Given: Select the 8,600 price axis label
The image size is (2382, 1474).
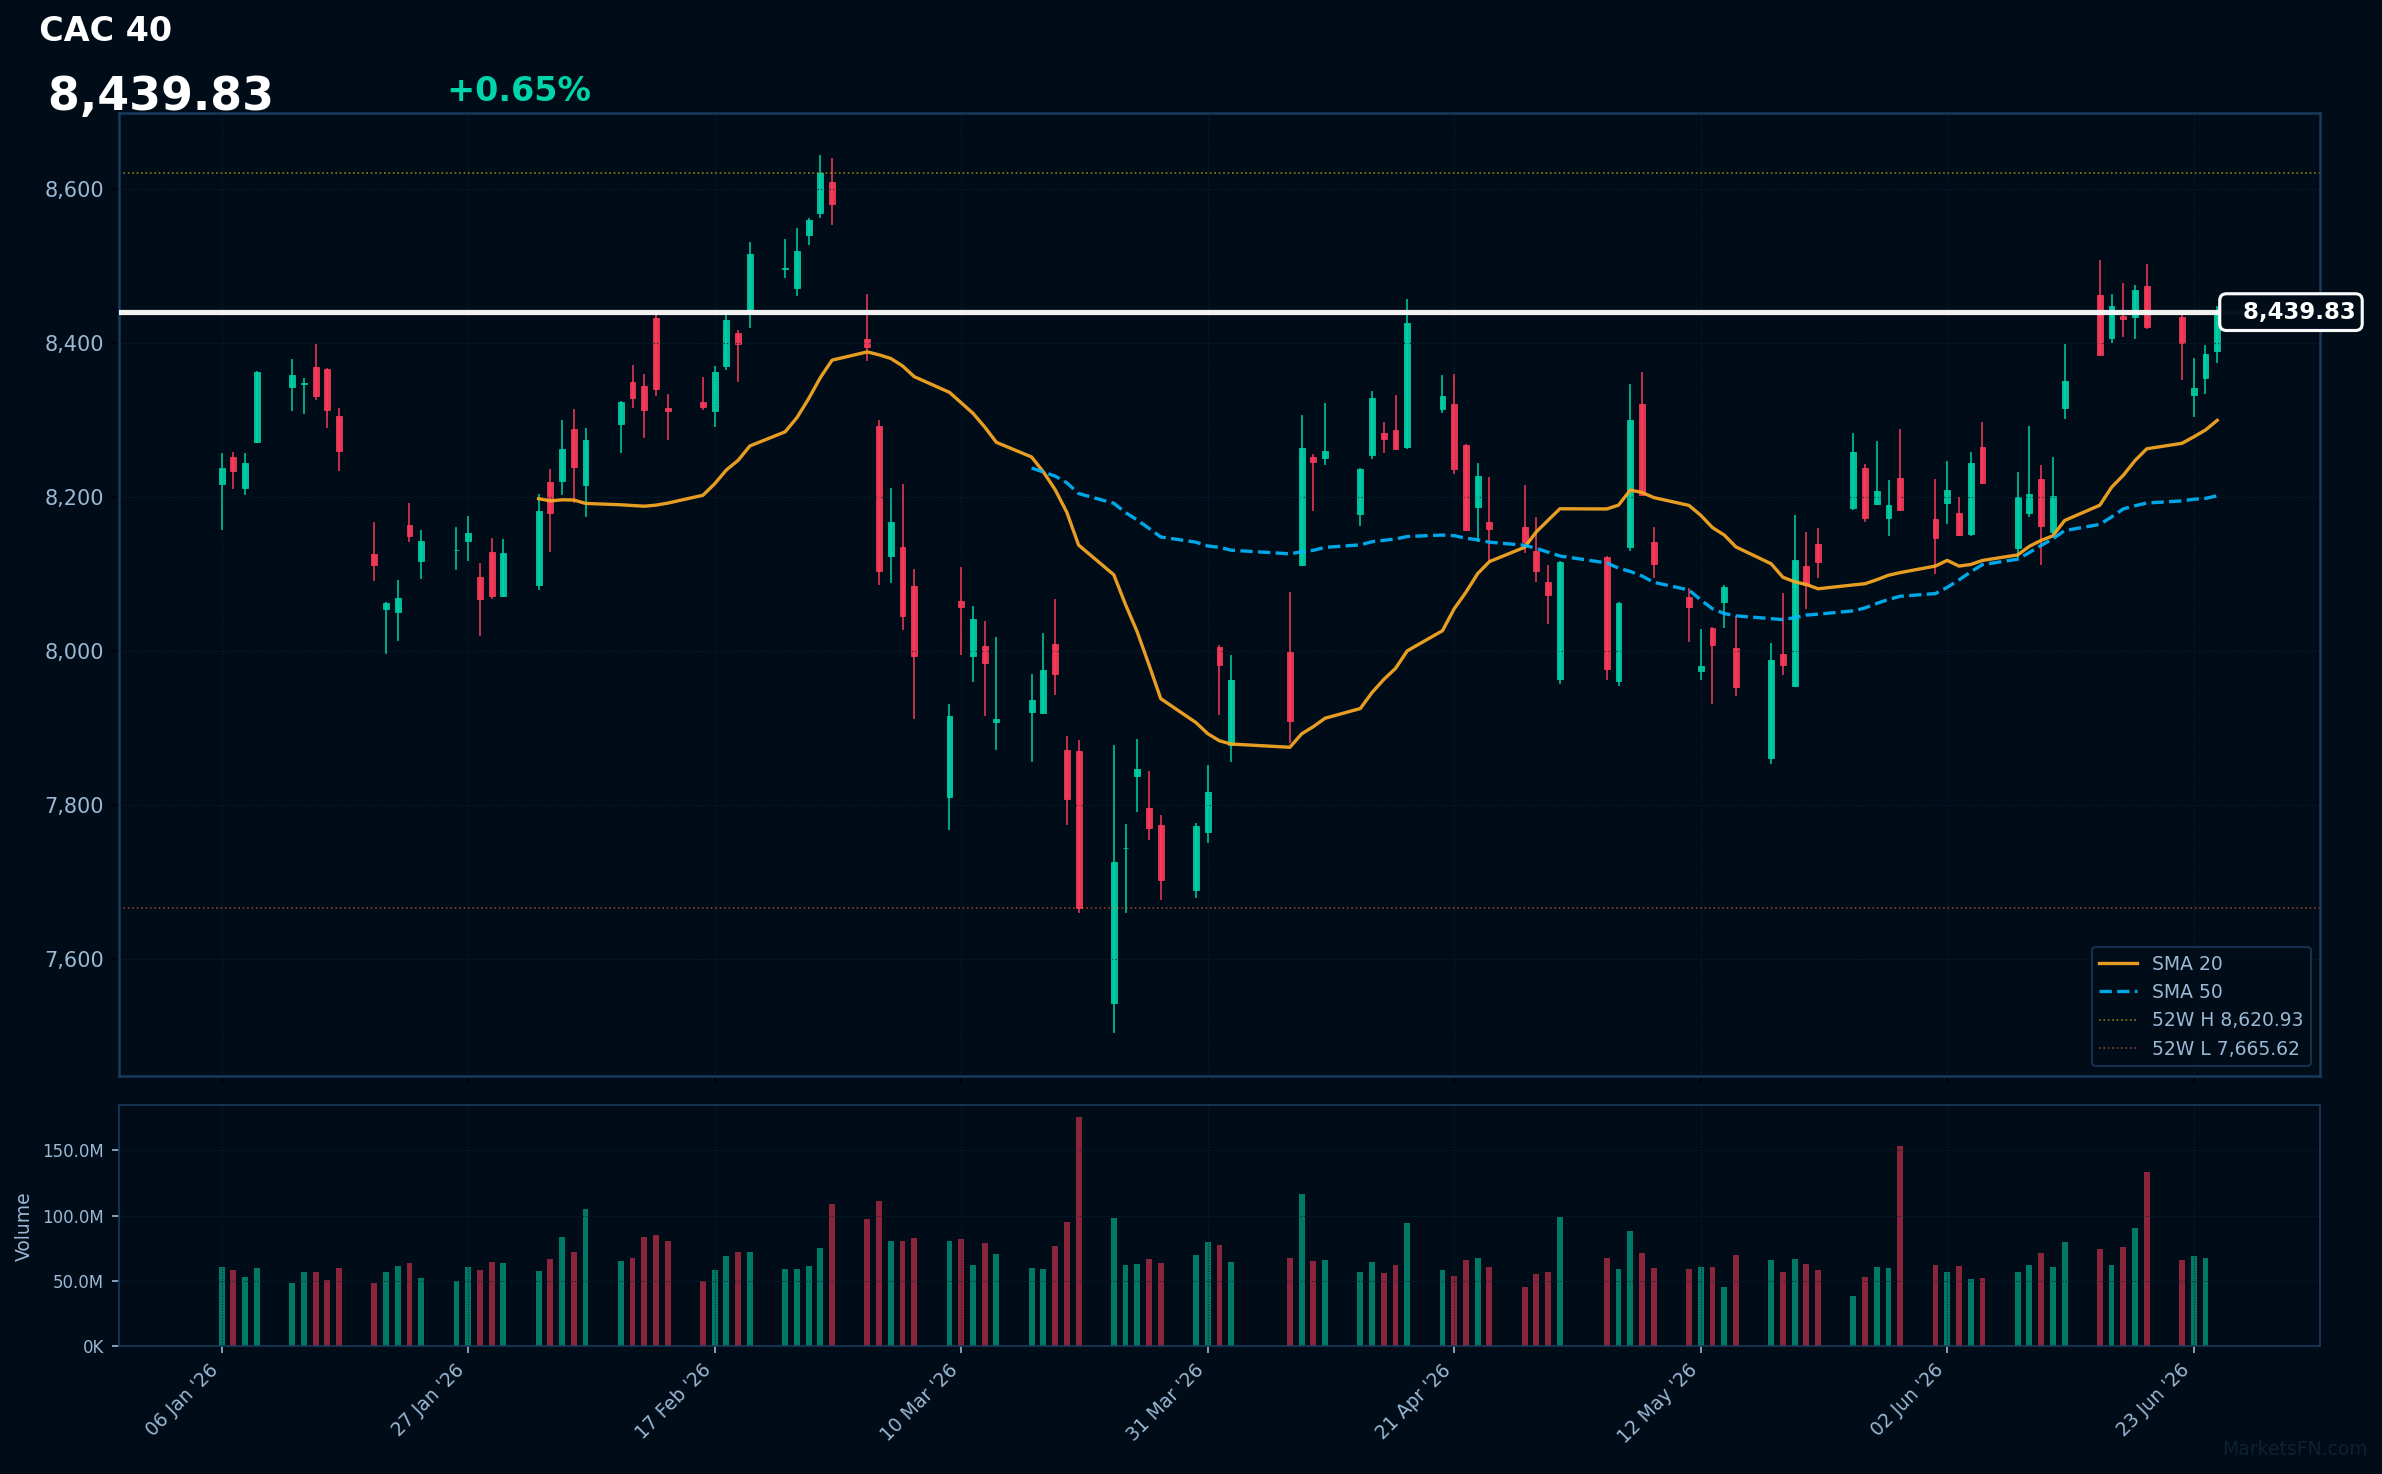Looking at the screenshot, I should [x=74, y=190].
